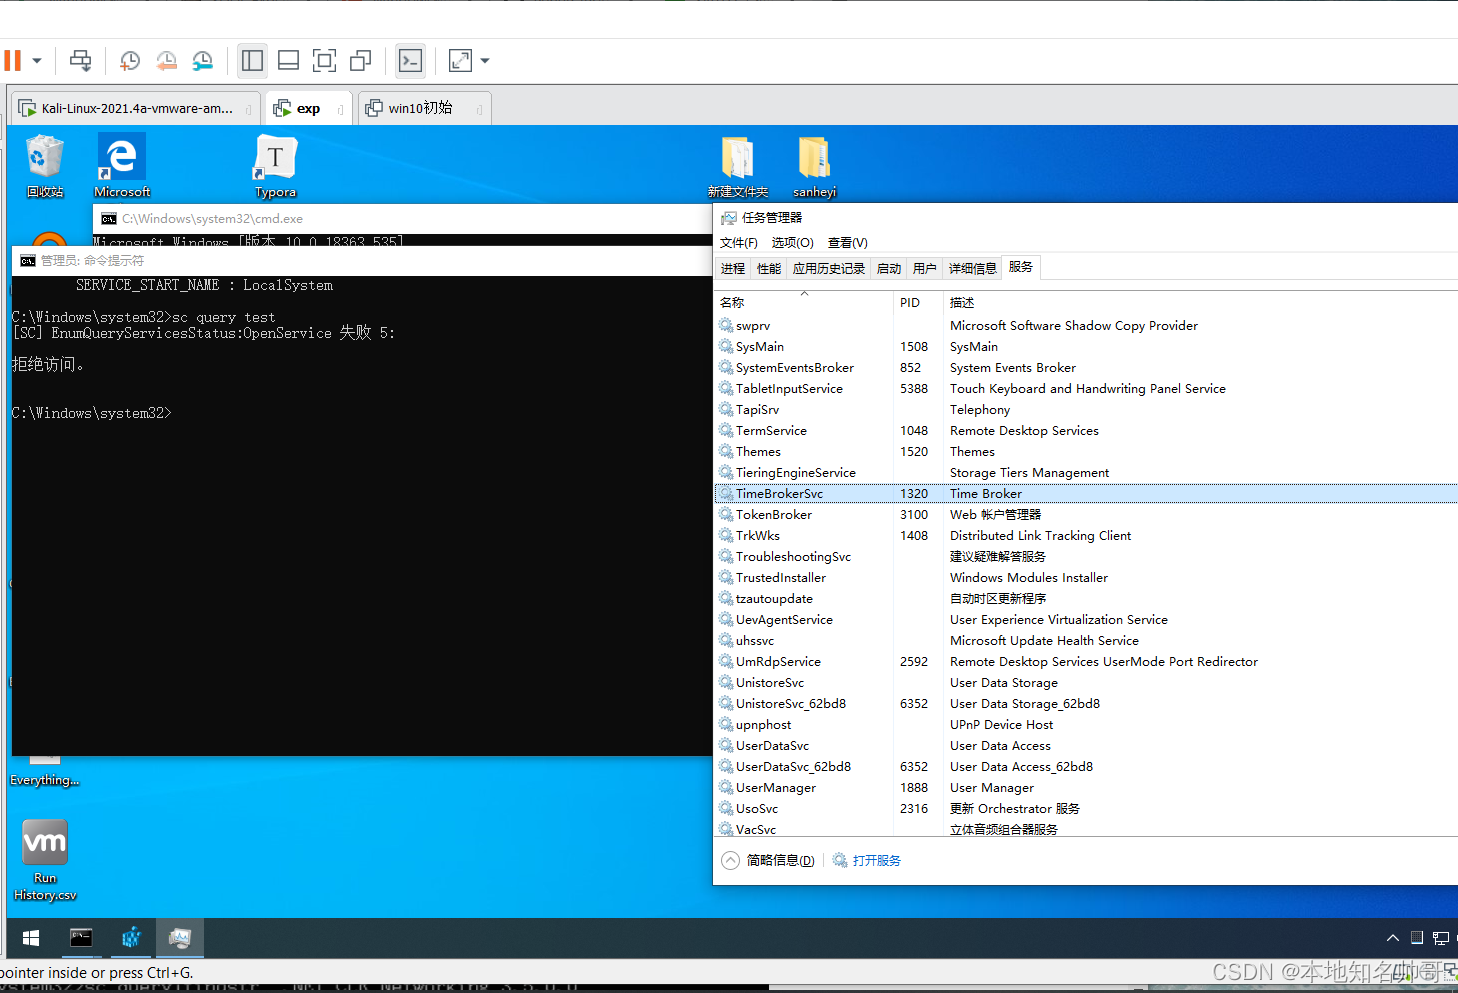The width and height of the screenshot is (1458, 993).
Task: Click the VMware pause virtual machine icon
Action: 12,61
